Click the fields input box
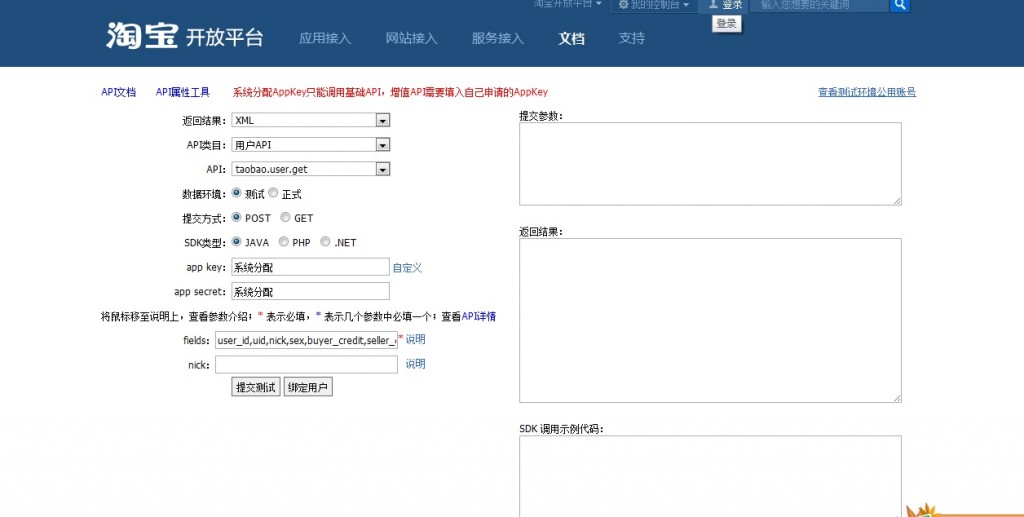The height and width of the screenshot is (517, 1024). click(x=306, y=340)
